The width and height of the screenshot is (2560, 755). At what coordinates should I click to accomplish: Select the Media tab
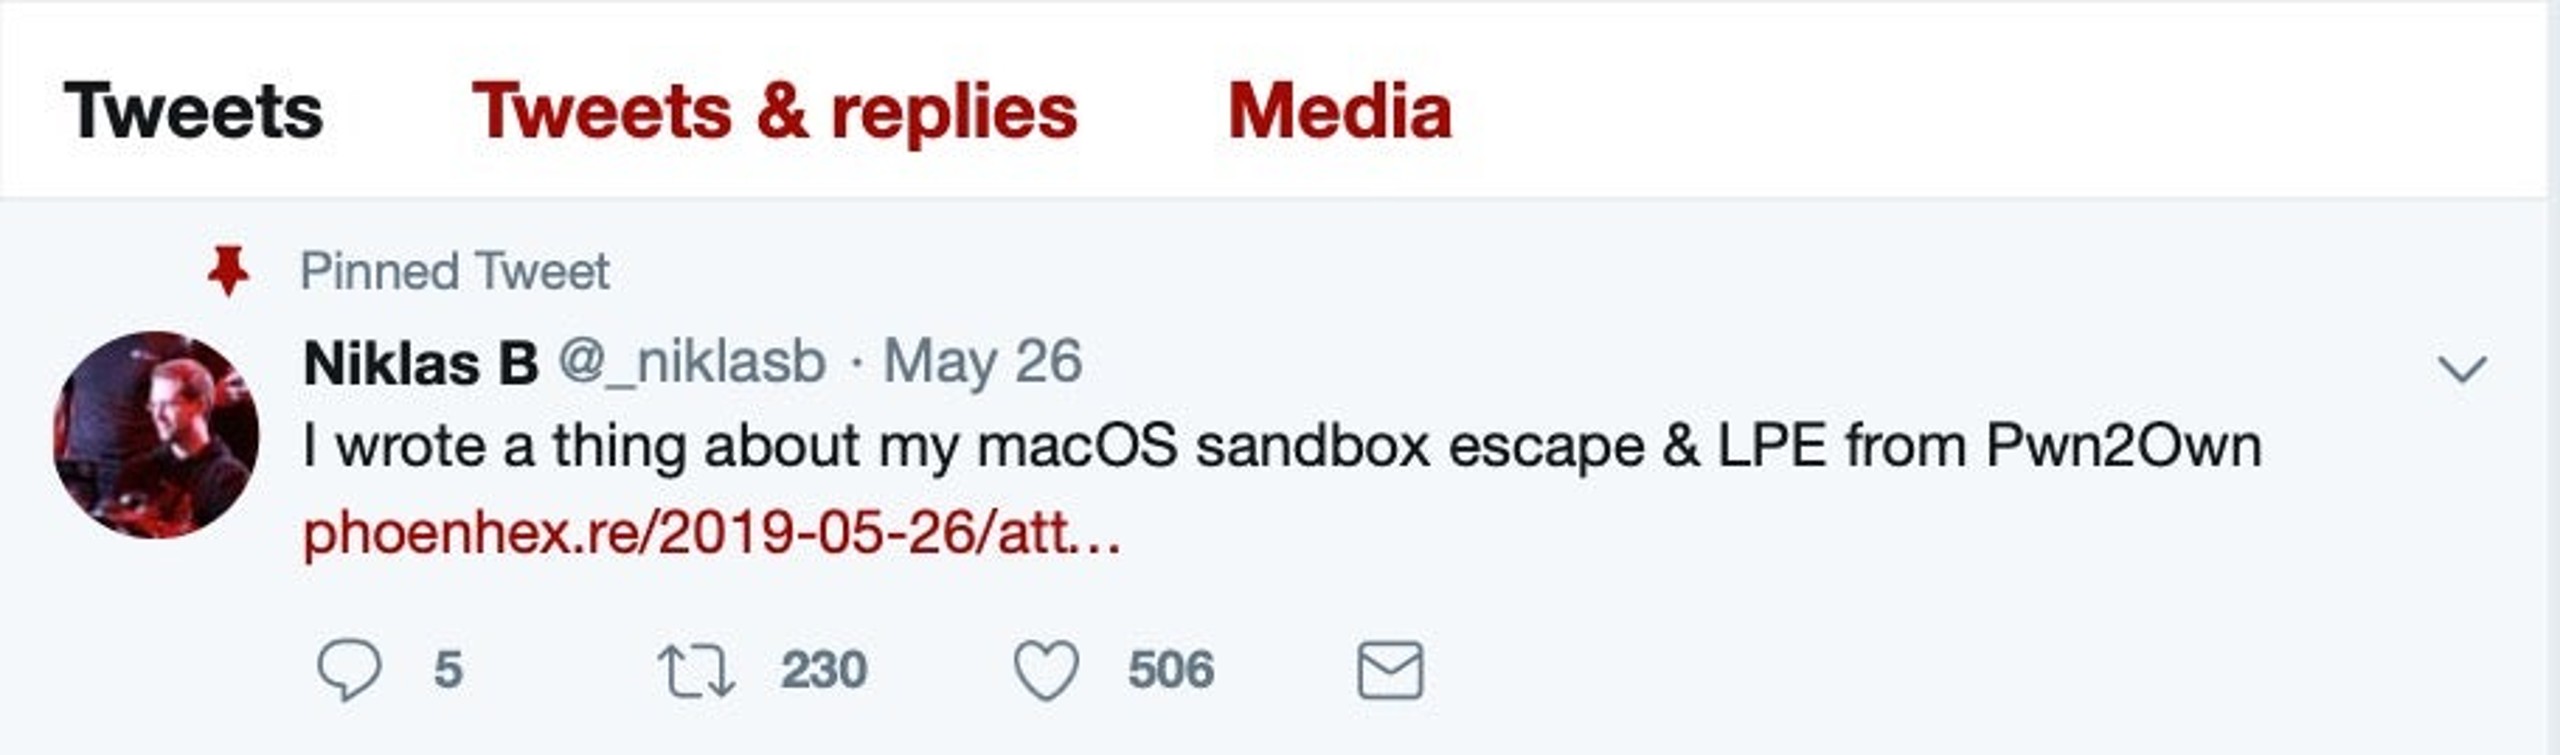point(1340,111)
